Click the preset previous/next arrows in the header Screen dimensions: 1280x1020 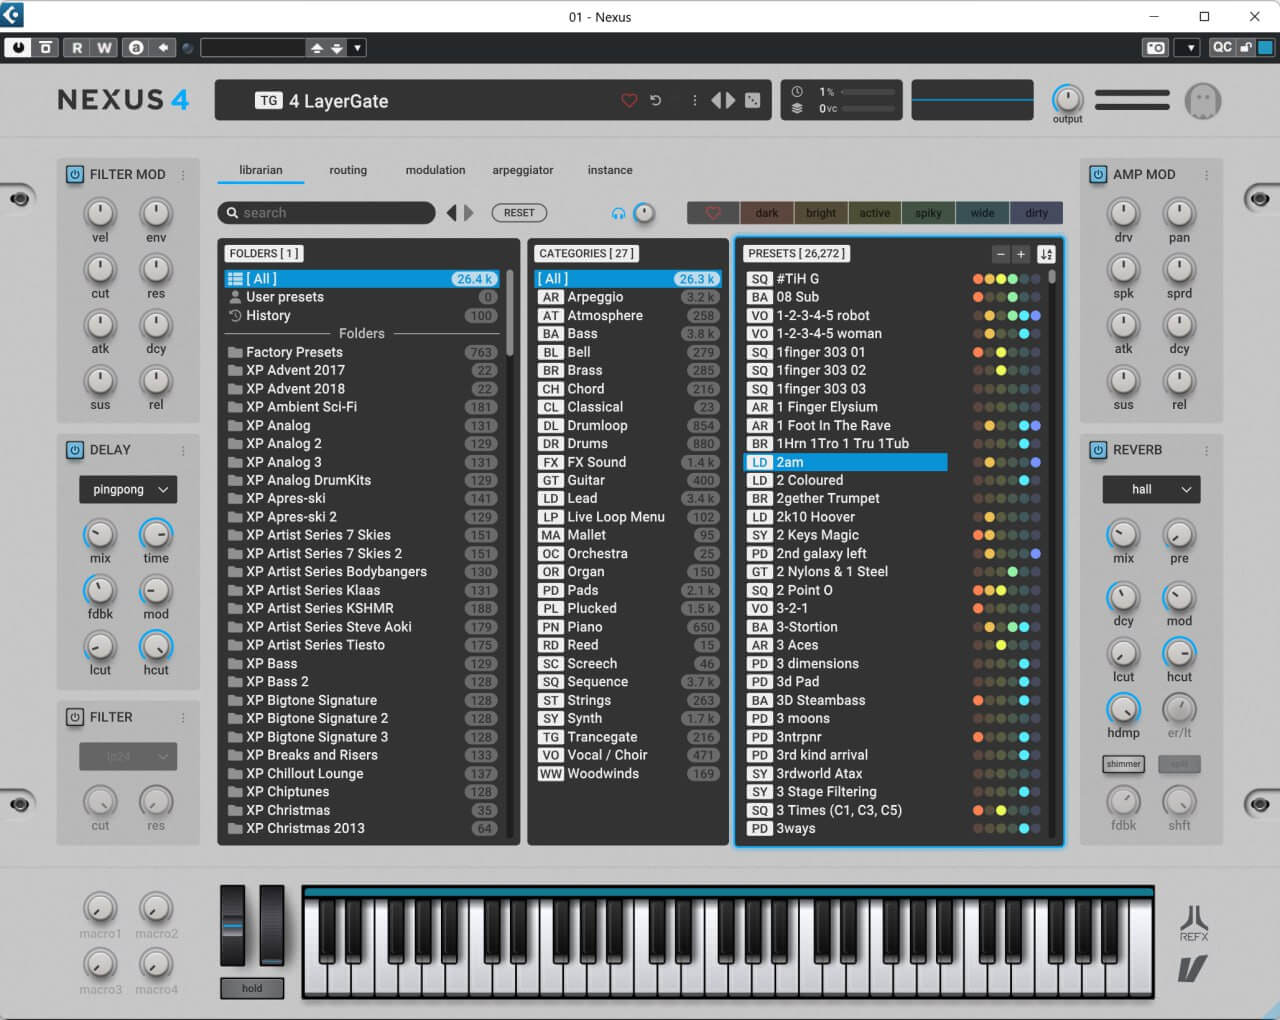723,101
